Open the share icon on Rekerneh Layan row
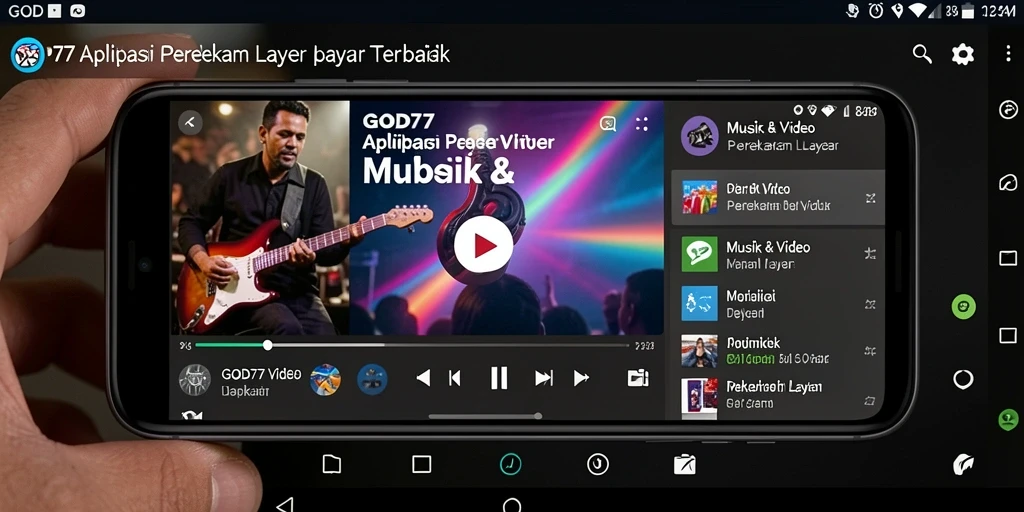The image size is (1024, 512). coord(870,400)
